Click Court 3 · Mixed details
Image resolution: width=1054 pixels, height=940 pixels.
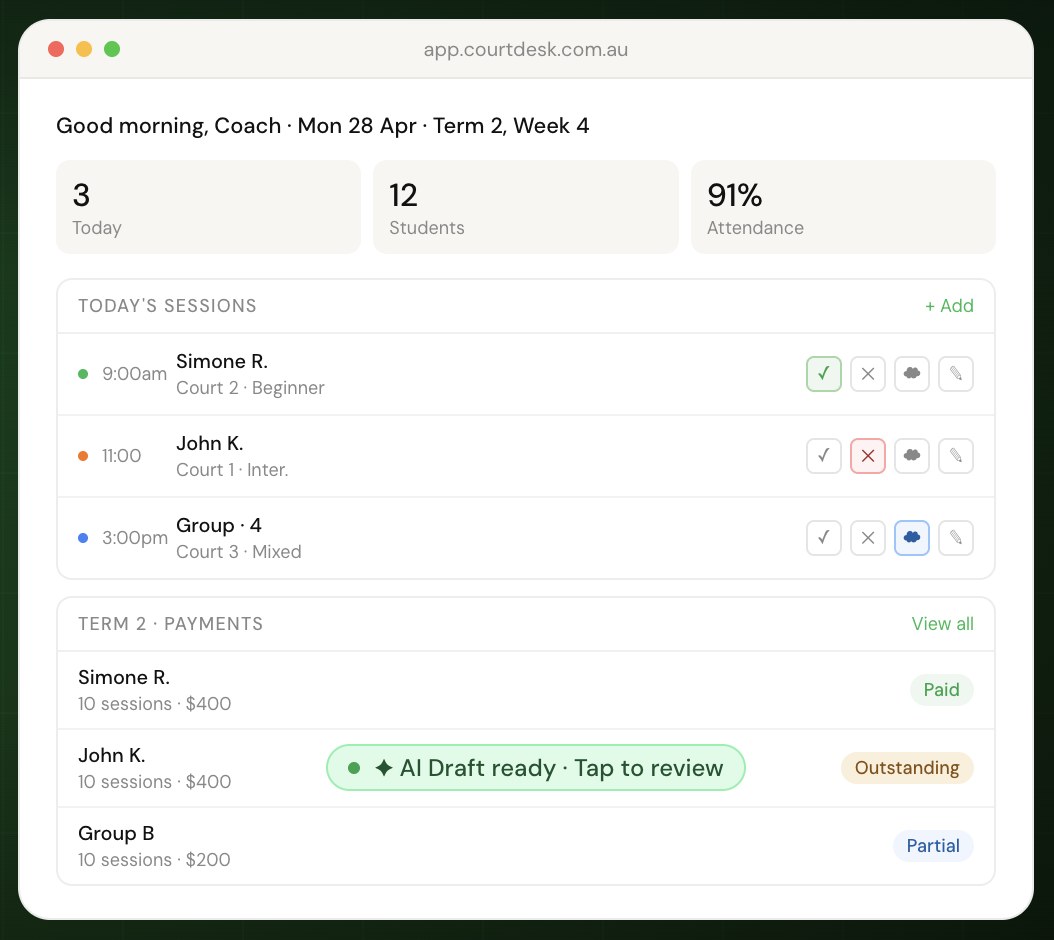coord(239,552)
